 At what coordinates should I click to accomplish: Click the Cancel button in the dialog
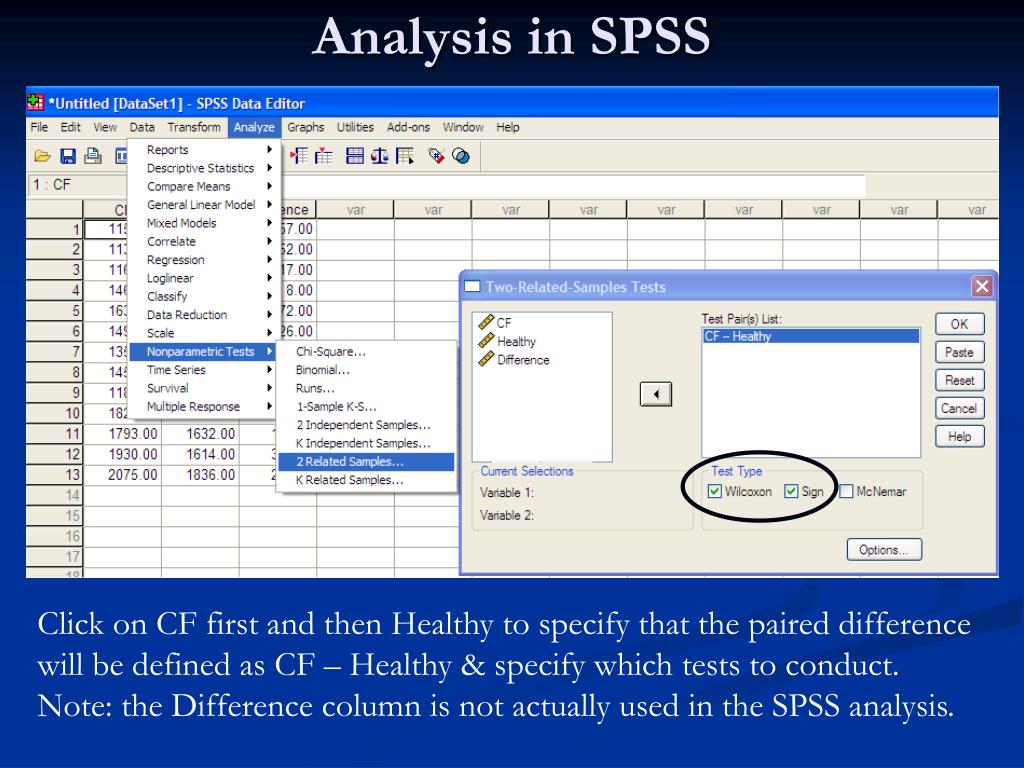pos(959,408)
